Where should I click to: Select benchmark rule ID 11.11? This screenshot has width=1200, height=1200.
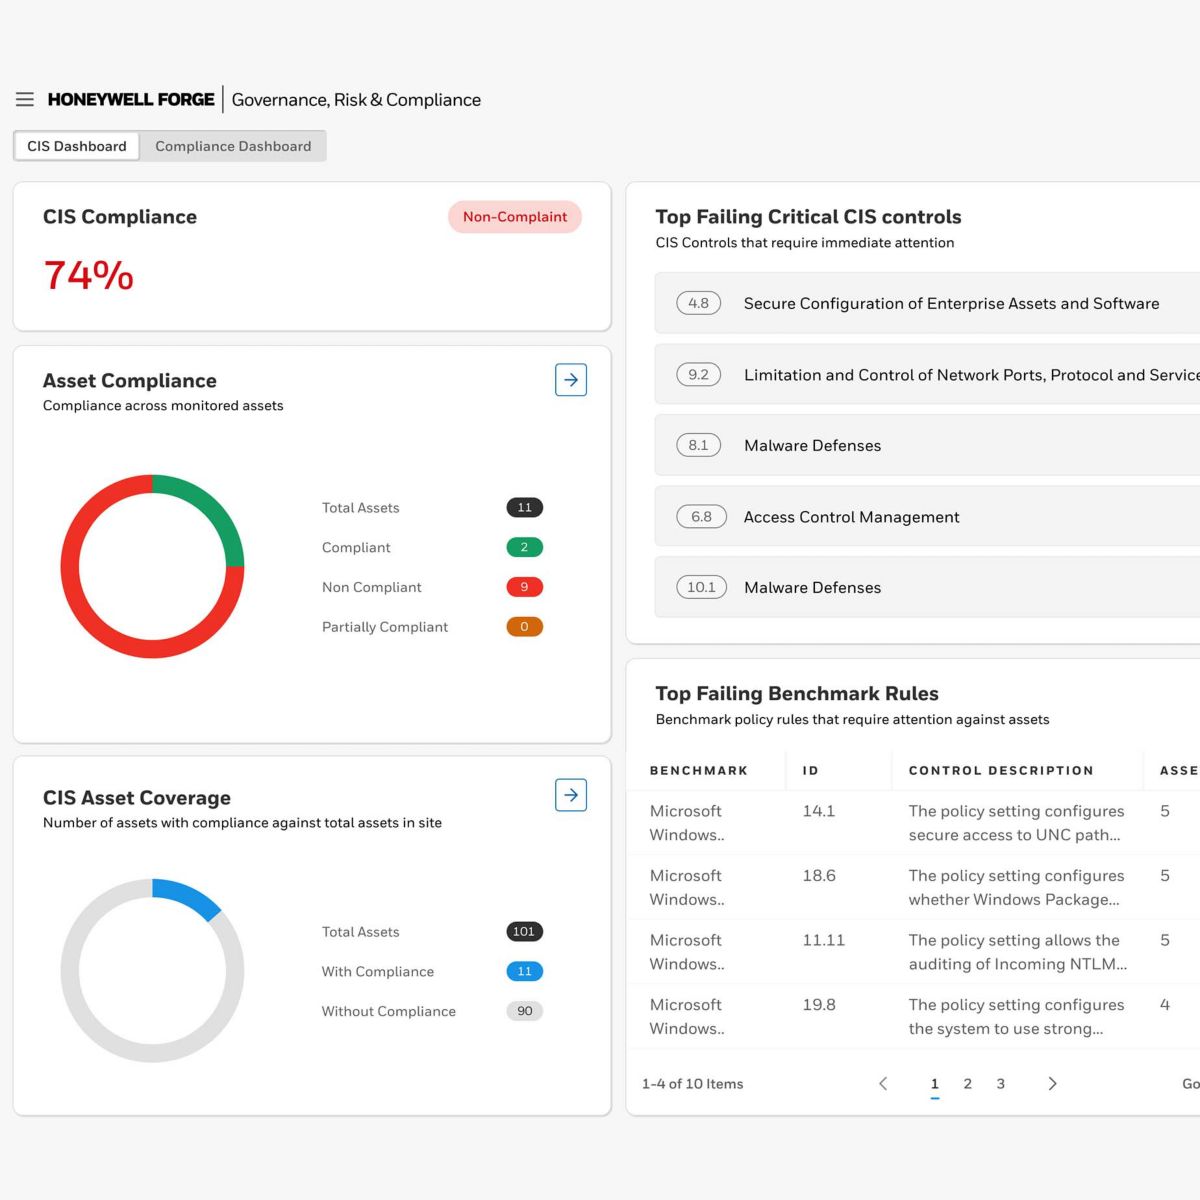pos(824,940)
